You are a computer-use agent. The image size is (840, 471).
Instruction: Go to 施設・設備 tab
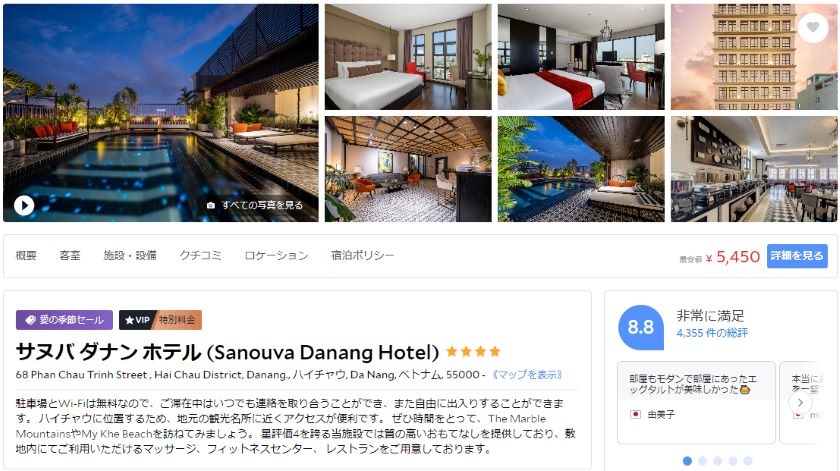130,256
